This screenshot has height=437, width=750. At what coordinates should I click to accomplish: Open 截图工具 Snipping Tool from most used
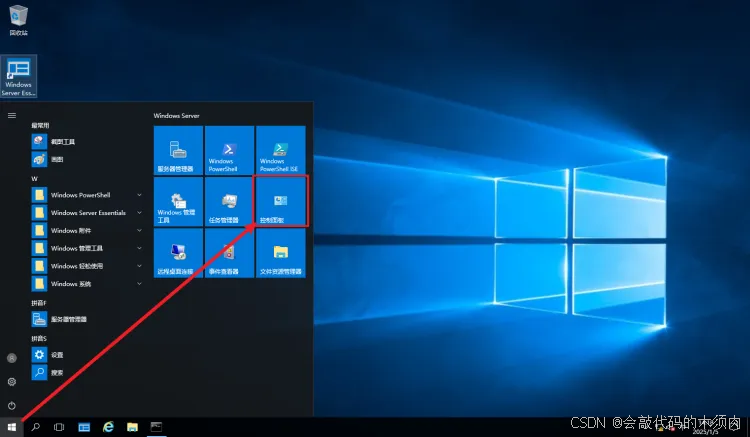point(86,142)
